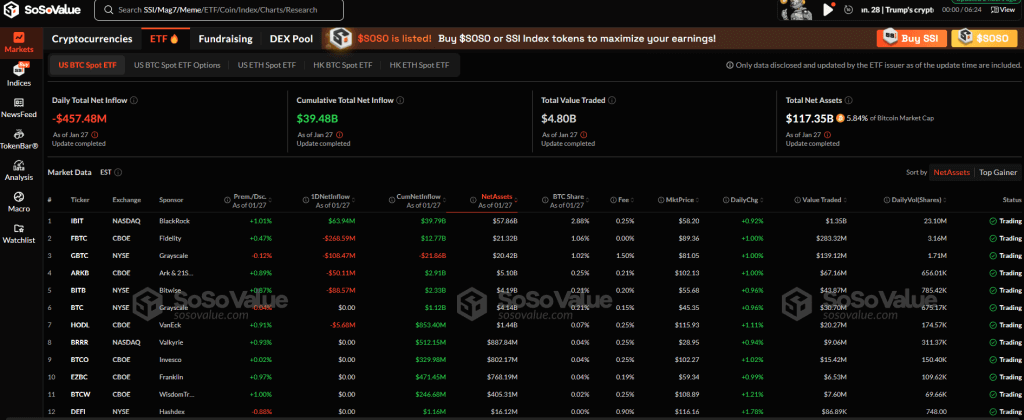The width and height of the screenshot is (1024, 420).
Task: Switch to DEX Pool tab
Action: [x=291, y=39]
